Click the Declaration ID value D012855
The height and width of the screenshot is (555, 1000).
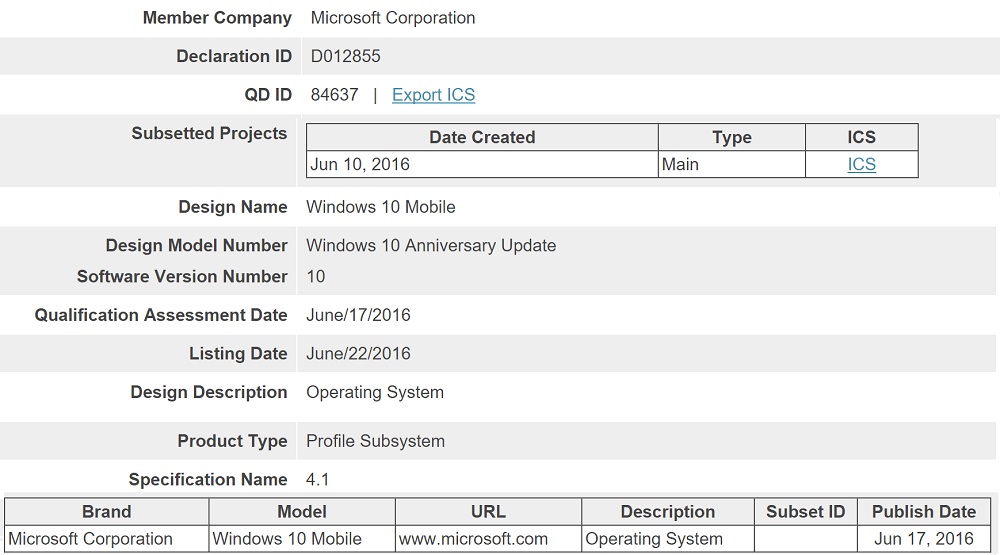tap(345, 56)
